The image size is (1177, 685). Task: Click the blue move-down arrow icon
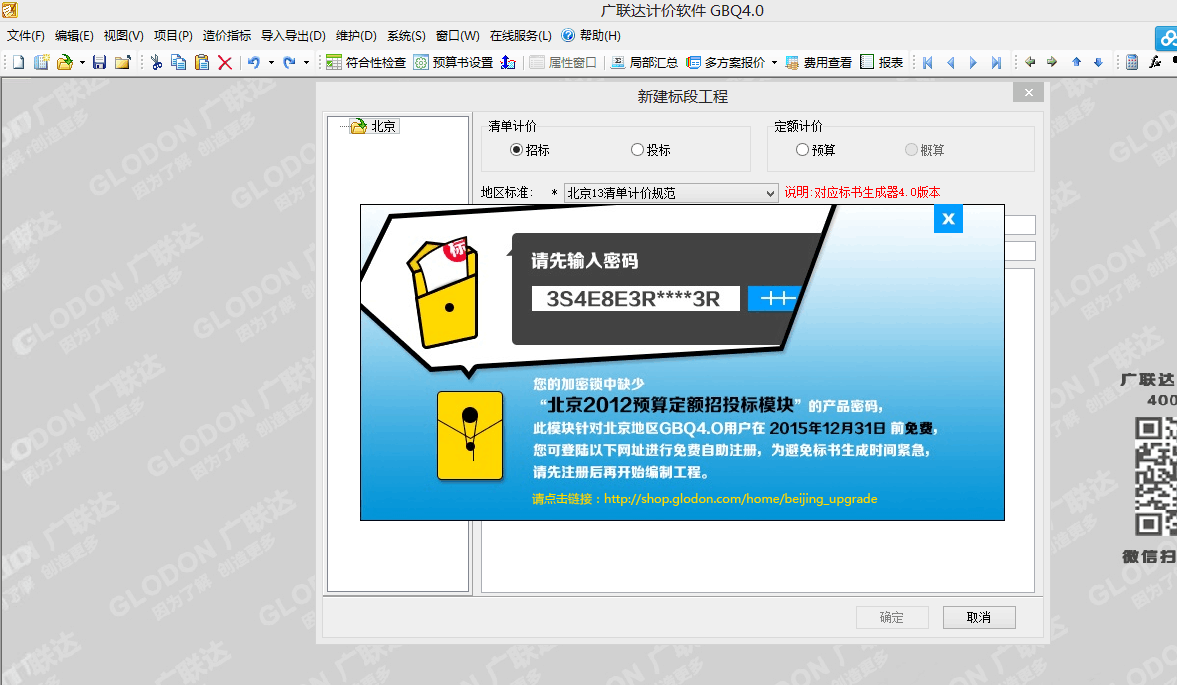[x=1098, y=62]
